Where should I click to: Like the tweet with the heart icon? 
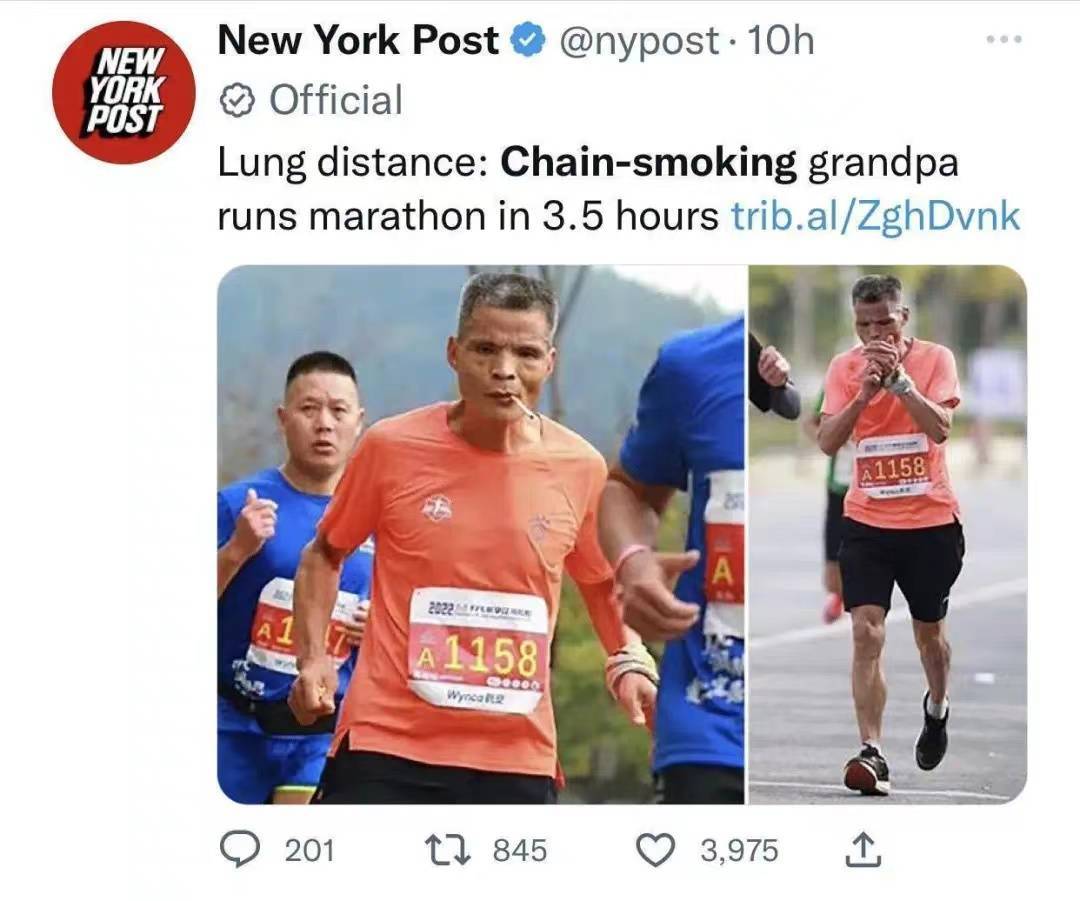[654, 849]
